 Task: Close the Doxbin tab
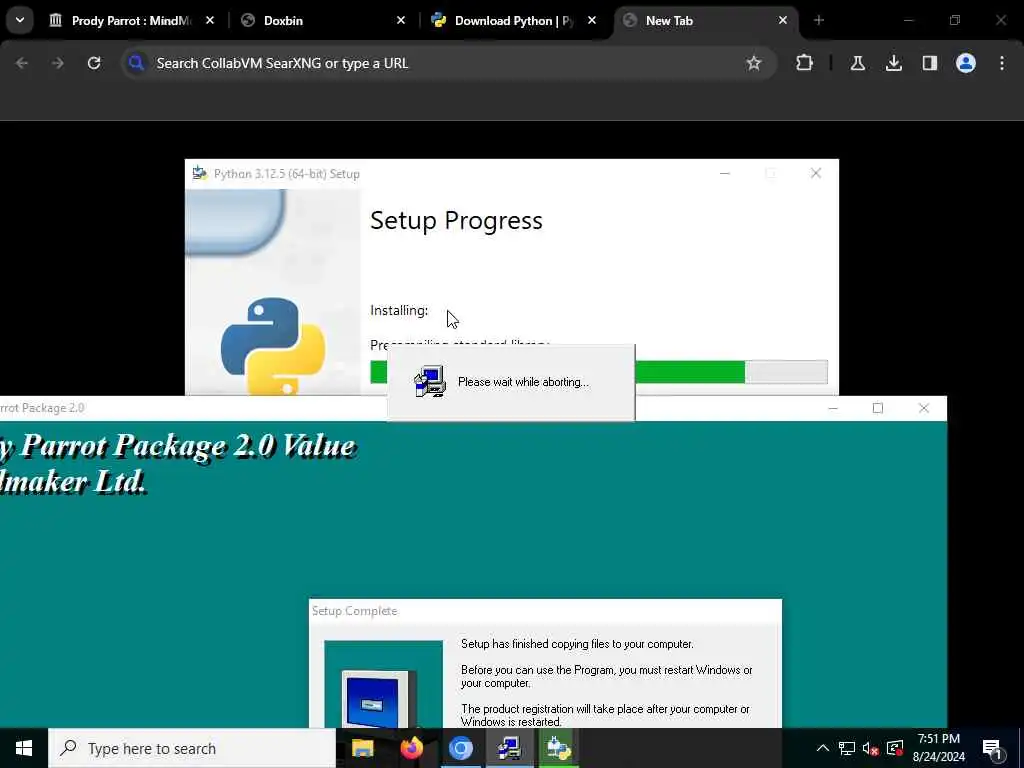pos(401,21)
